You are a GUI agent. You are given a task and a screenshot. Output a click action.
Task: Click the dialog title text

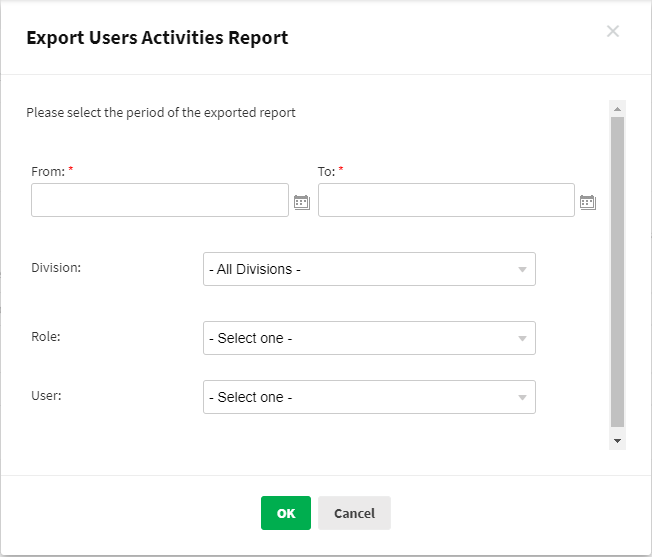click(x=157, y=38)
